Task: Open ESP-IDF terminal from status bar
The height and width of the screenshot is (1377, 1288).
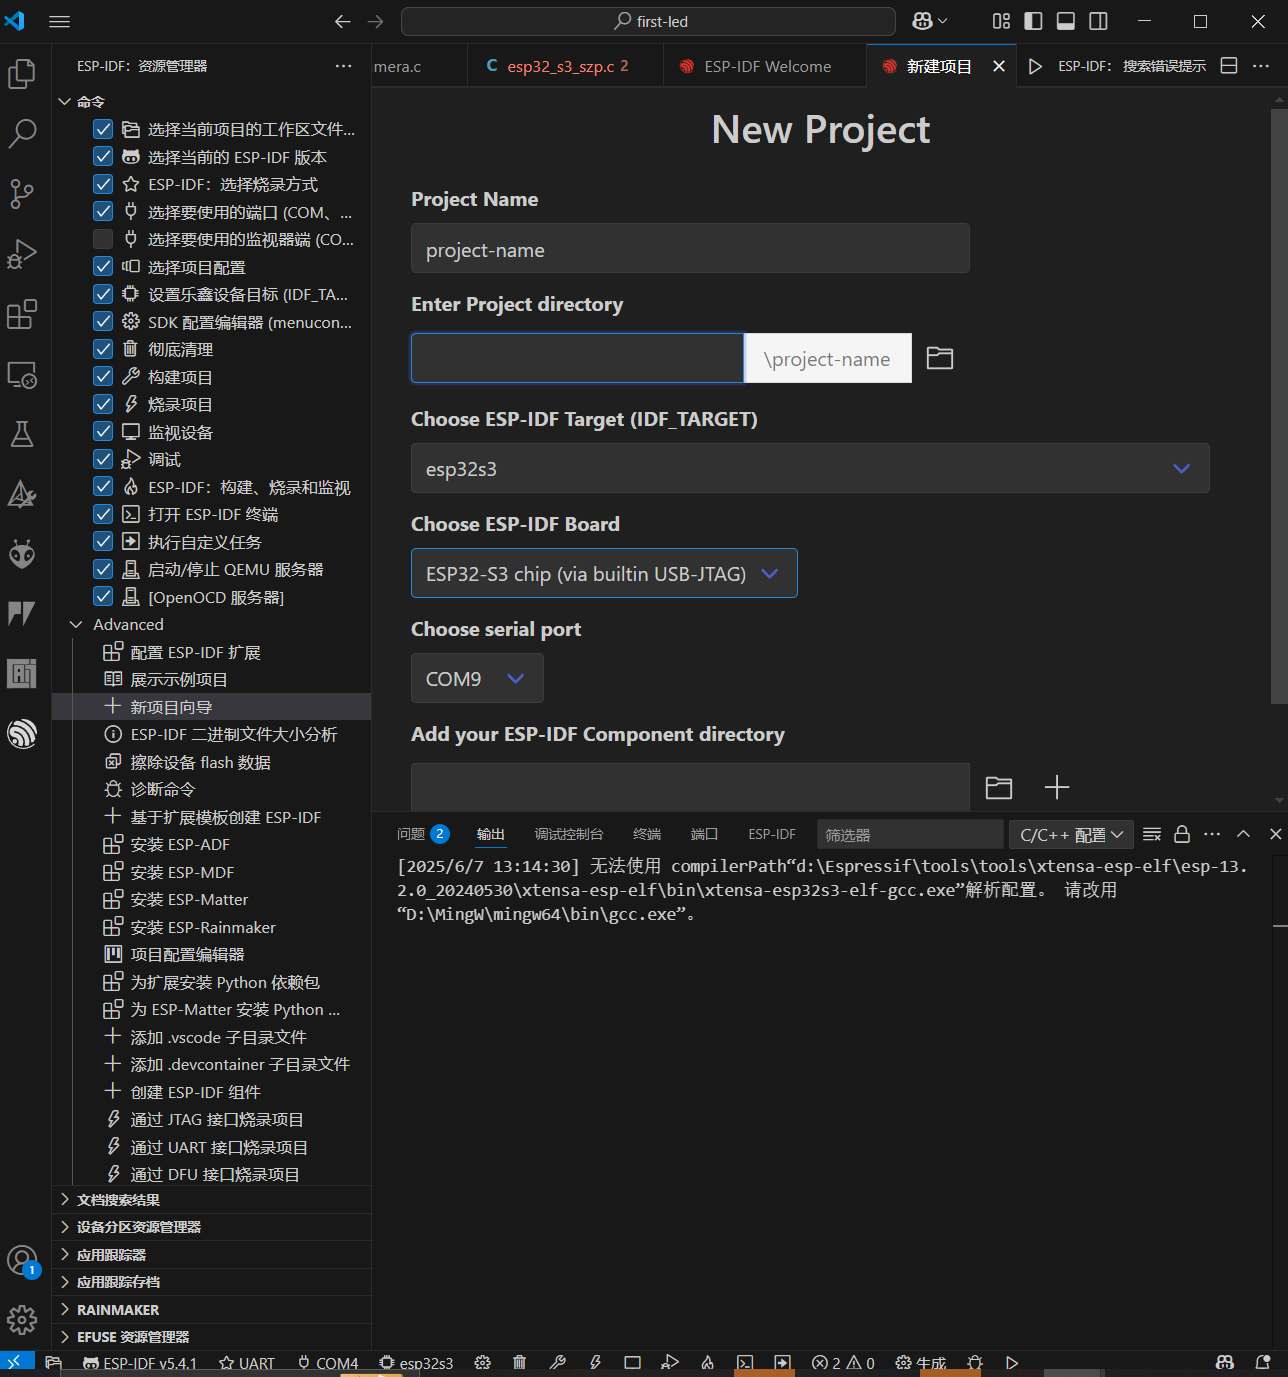Action: (745, 1363)
